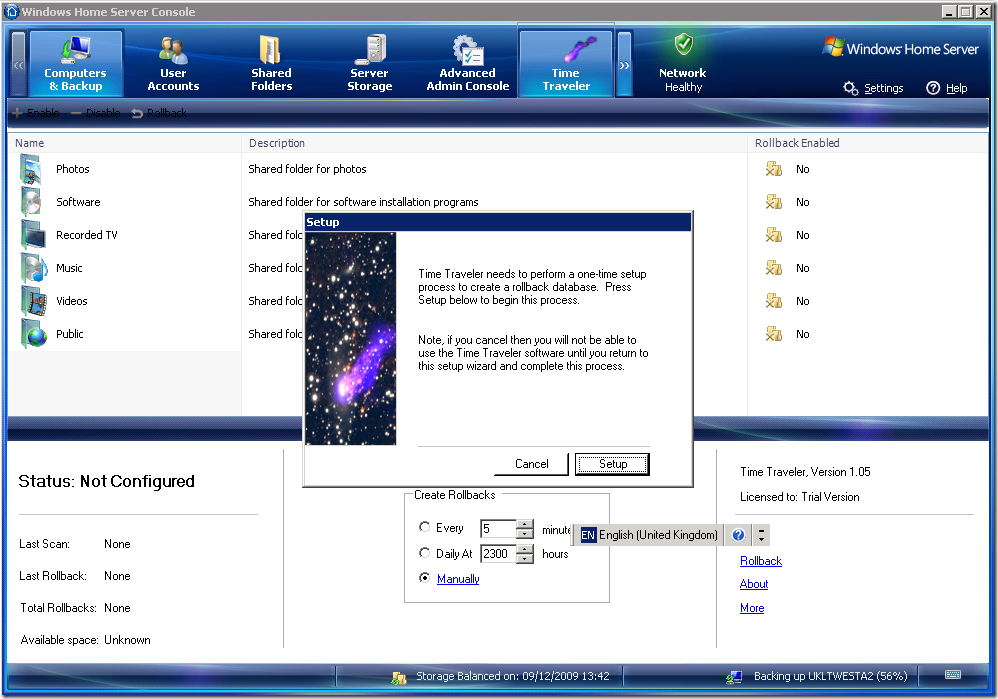Image resolution: width=998 pixels, height=699 pixels.
Task: Click the Rollback toolbar button
Action: click(x=159, y=113)
